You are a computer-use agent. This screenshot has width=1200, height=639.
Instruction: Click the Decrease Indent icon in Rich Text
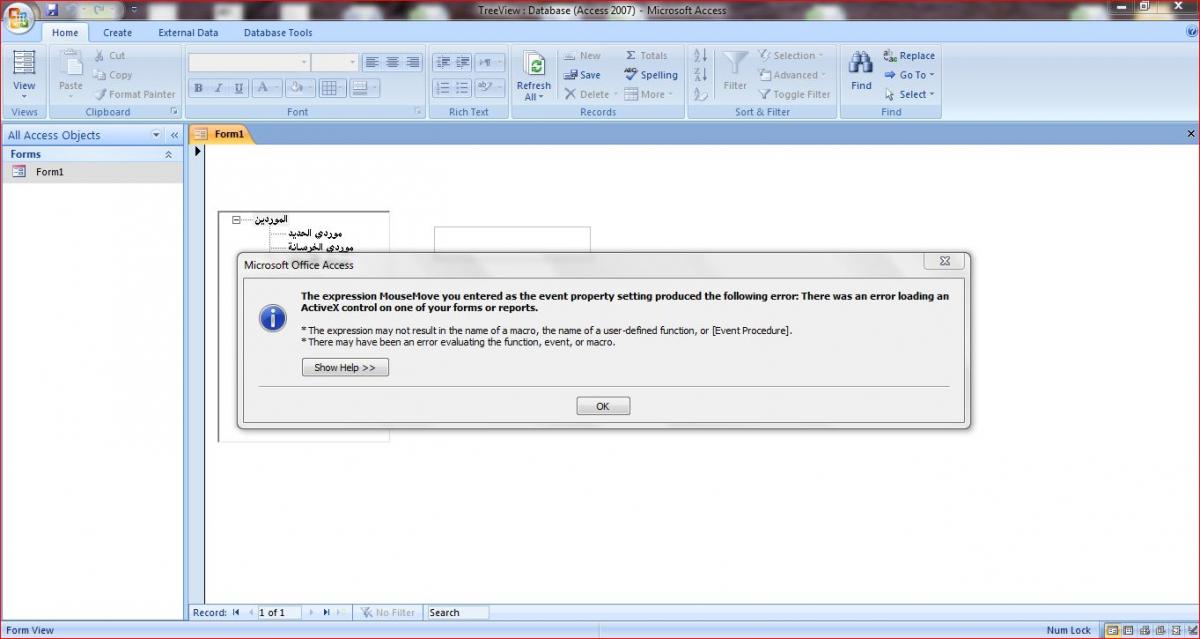pos(443,62)
